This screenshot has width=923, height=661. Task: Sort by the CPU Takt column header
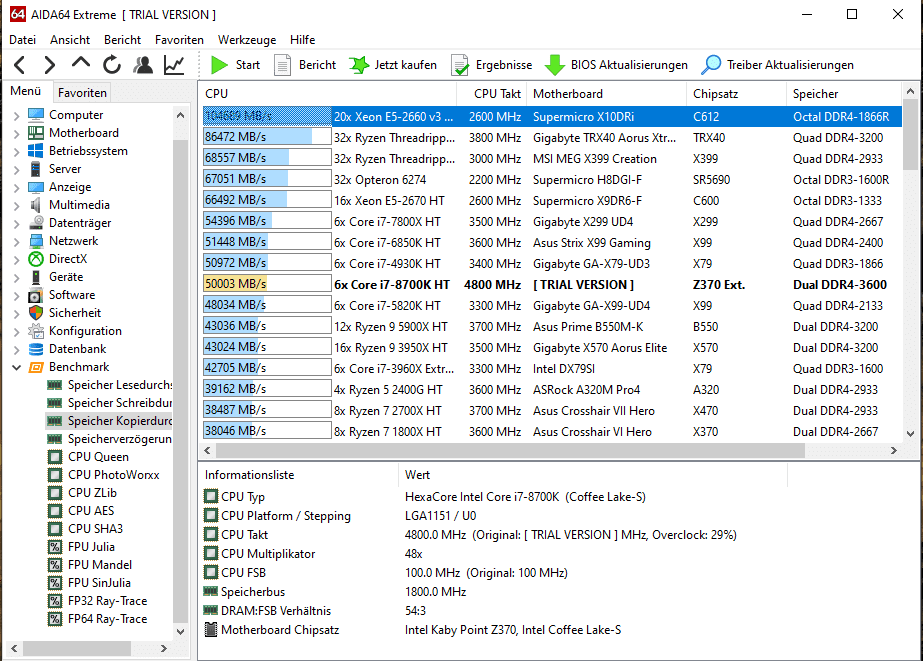point(493,94)
